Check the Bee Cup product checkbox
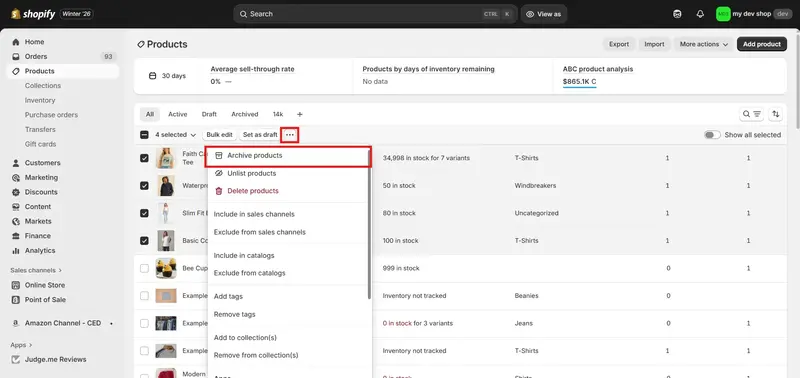This screenshot has height=378, width=800. (144, 268)
